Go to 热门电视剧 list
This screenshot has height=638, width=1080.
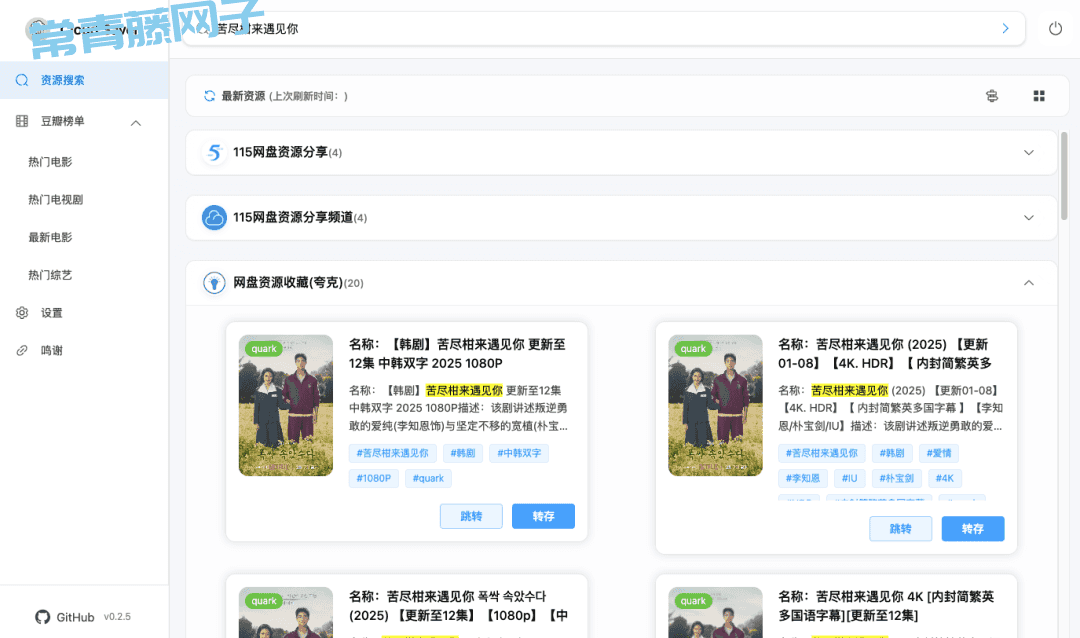click(56, 200)
